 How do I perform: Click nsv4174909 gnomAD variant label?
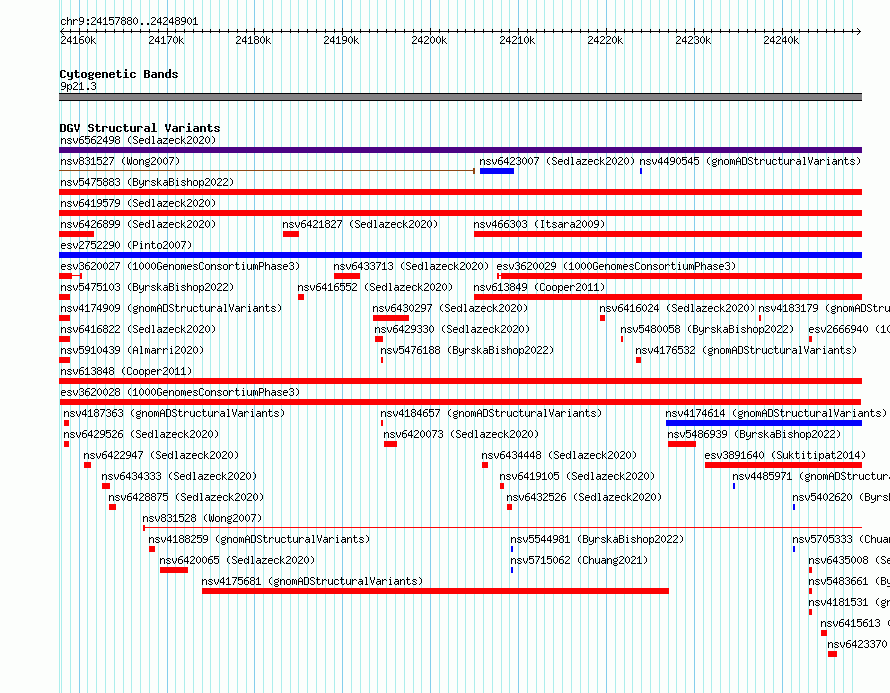171,308
